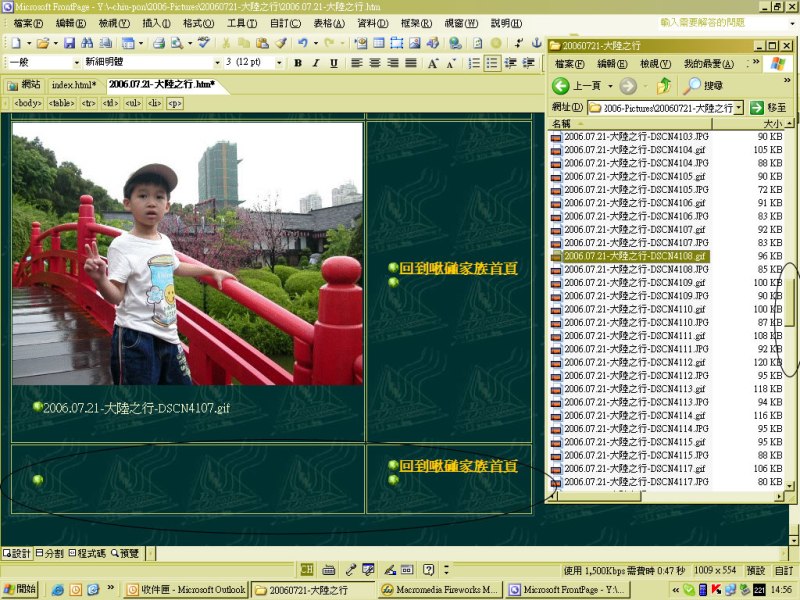Click the 移至 Go button in Explorer
This screenshot has height=600, width=800.
click(x=768, y=108)
